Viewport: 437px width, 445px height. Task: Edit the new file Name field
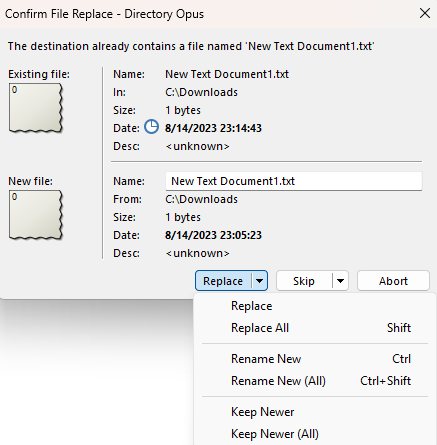click(294, 181)
